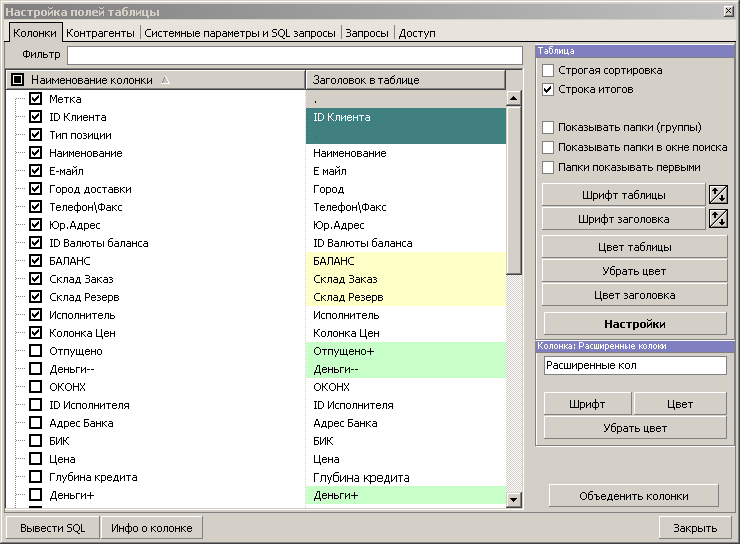Image resolution: width=740 pixels, height=544 pixels.
Task: Click the Цвет button in the column panel
Action: point(680,404)
